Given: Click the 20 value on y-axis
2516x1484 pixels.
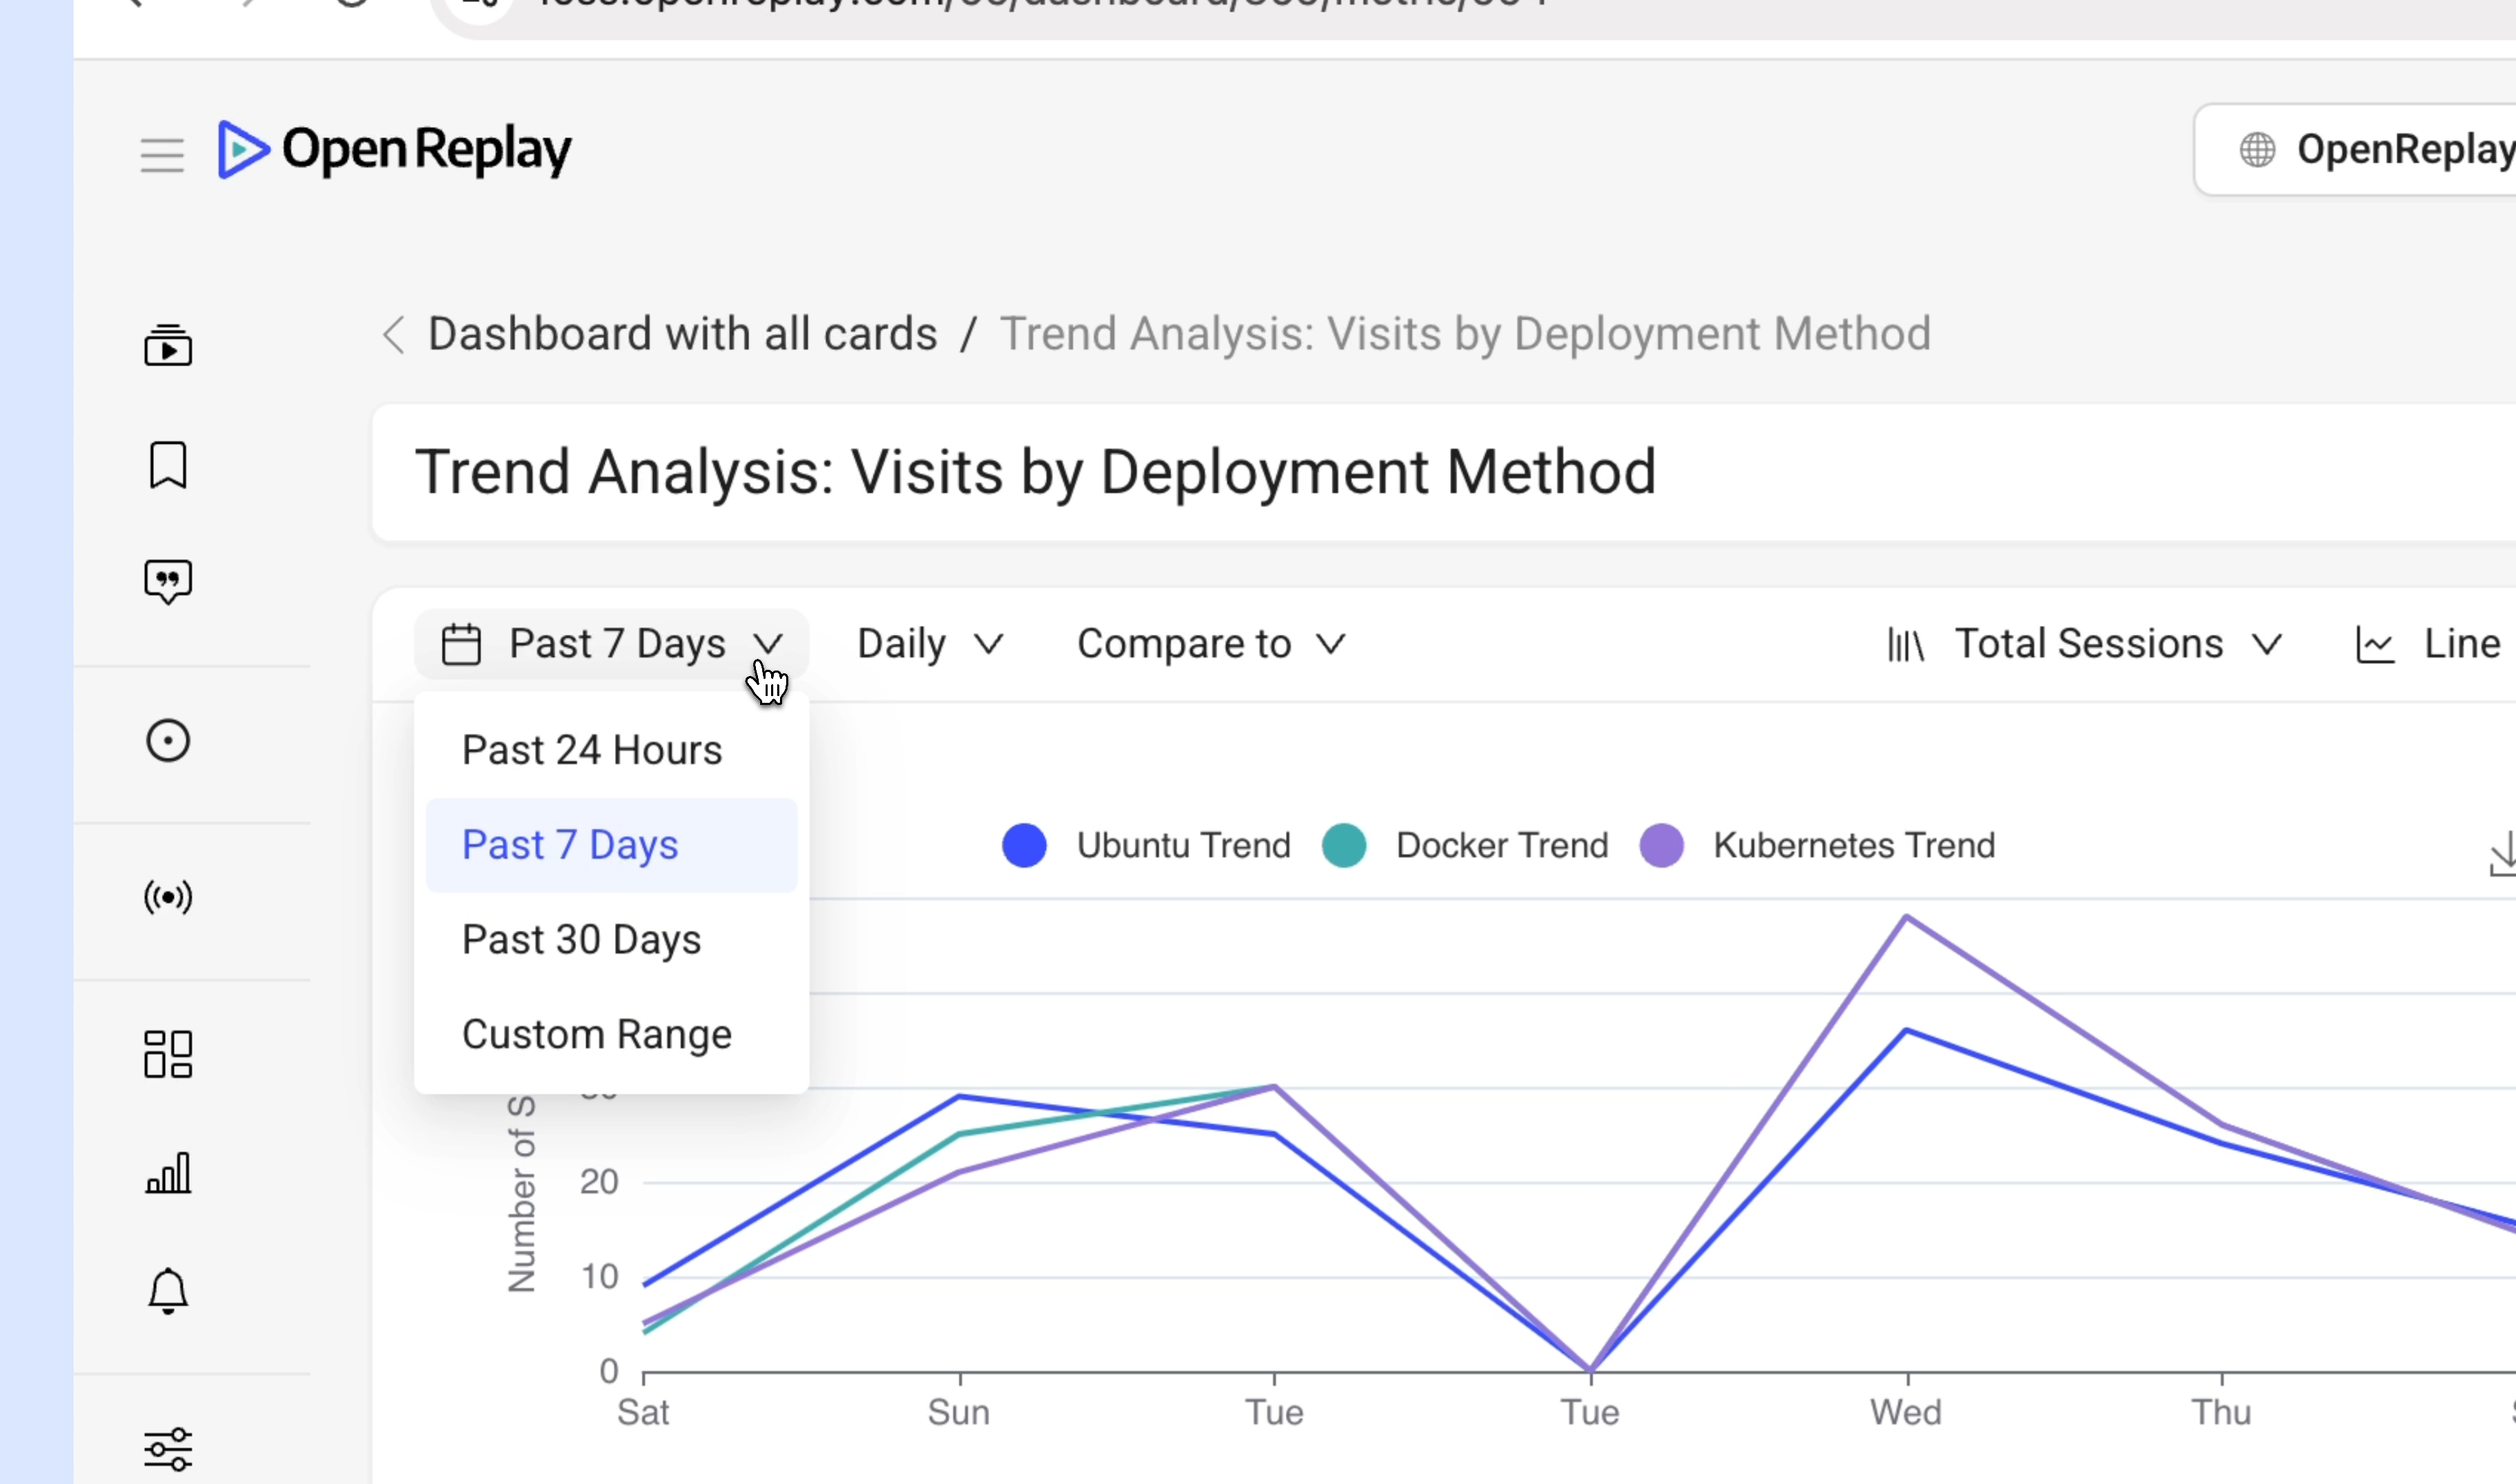Looking at the screenshot, I should click(x=599, y=1182).
